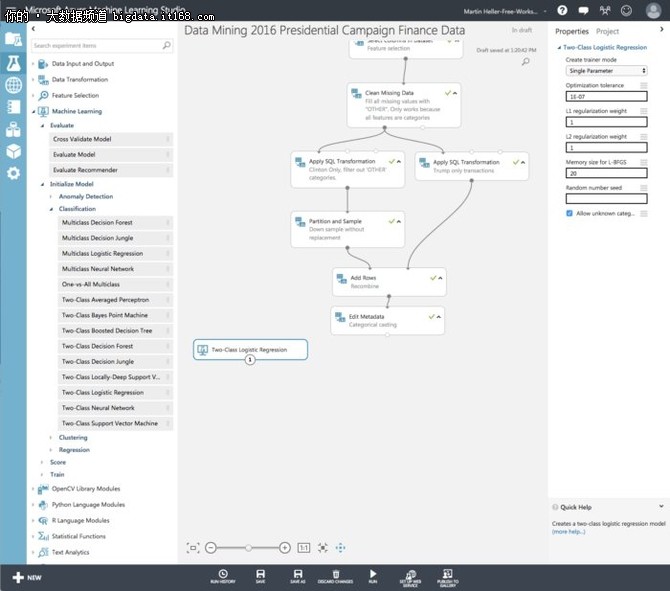The image size is (670, 591).
Task: Collapse the module palette left arrow
Action: click(x=33, y=29)
